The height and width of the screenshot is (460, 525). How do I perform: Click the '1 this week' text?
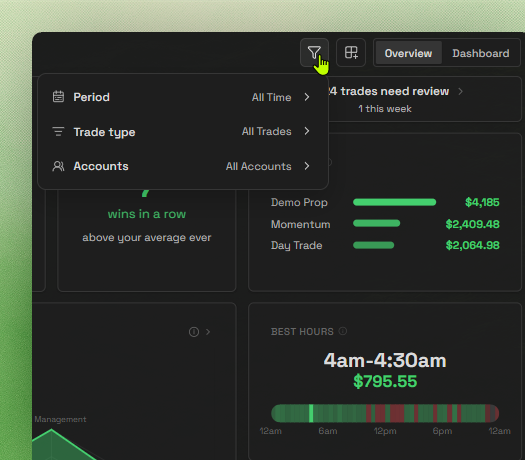click(385, 109)
